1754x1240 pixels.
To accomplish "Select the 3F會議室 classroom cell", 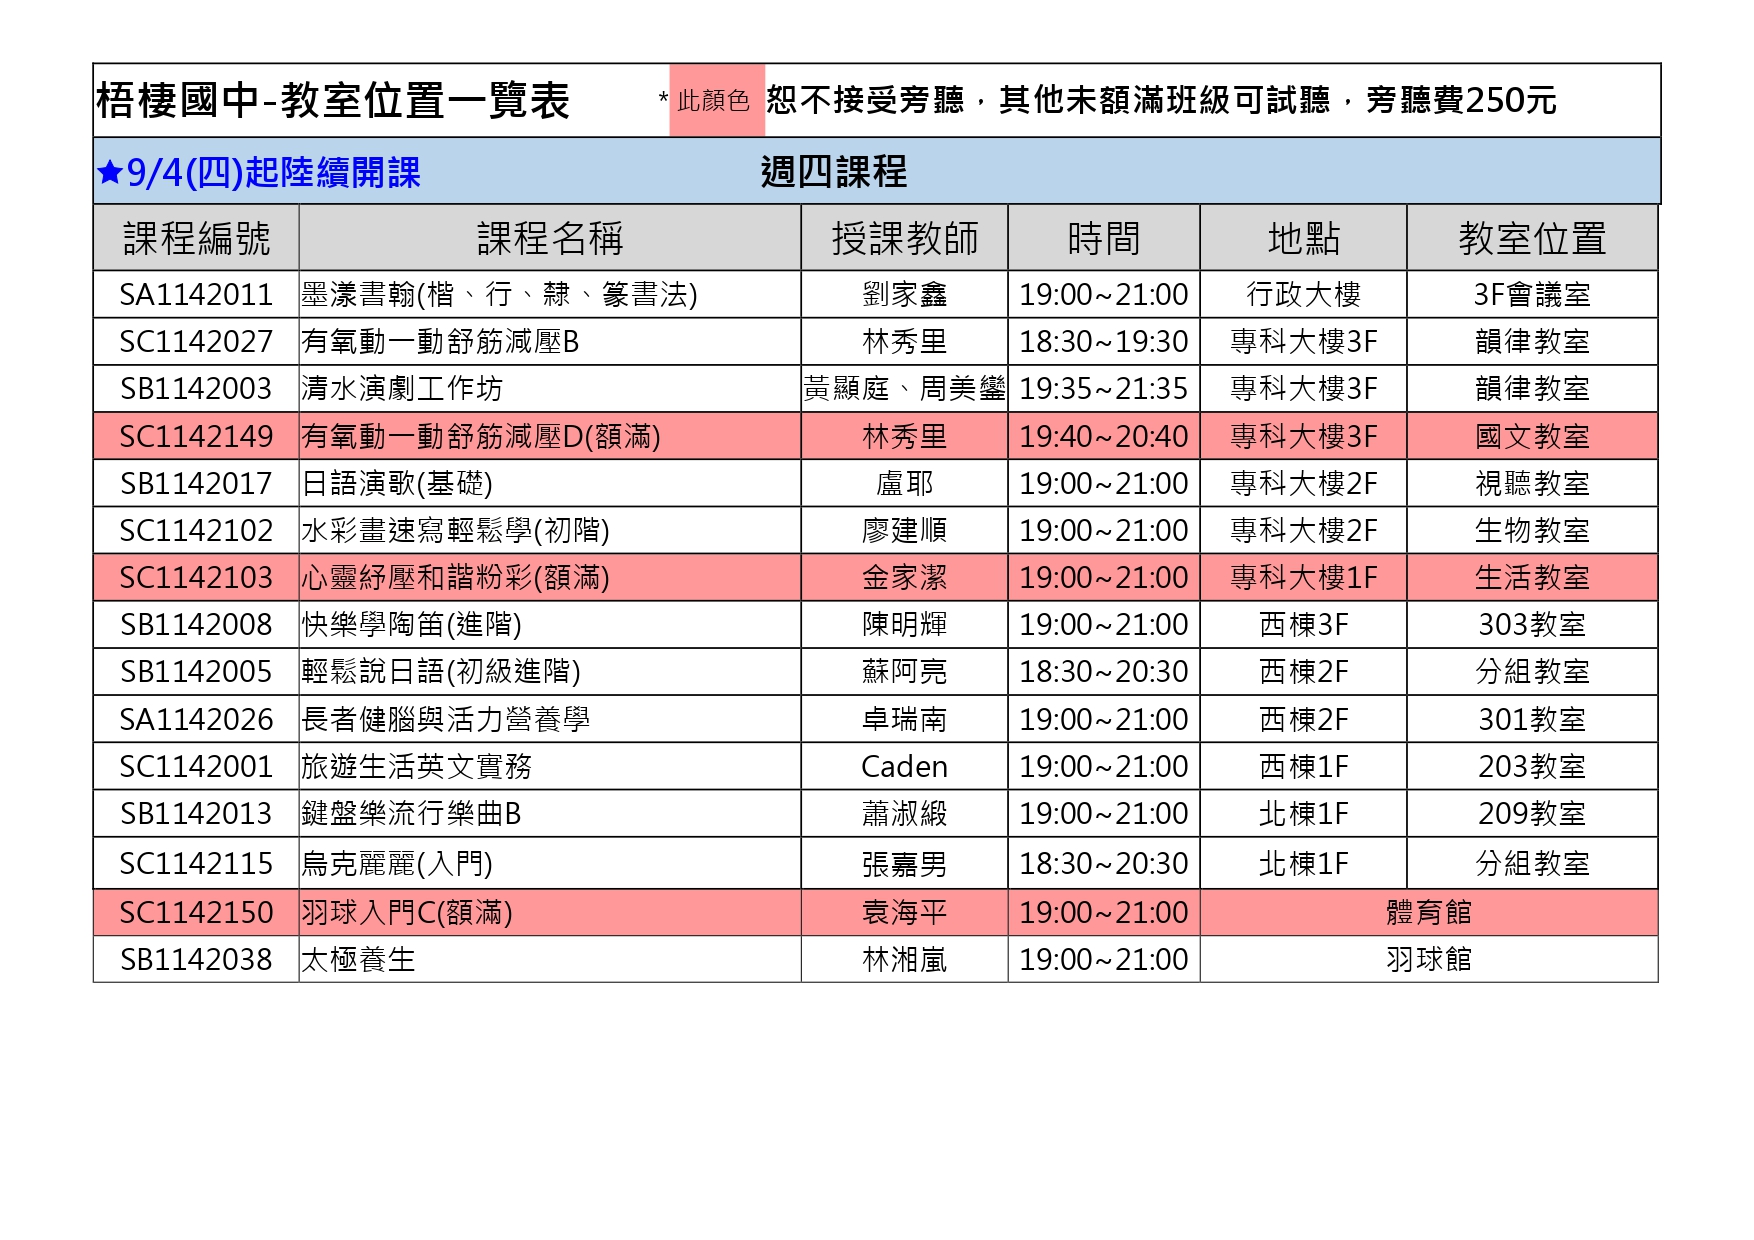I will click(x=1531, y=295).
